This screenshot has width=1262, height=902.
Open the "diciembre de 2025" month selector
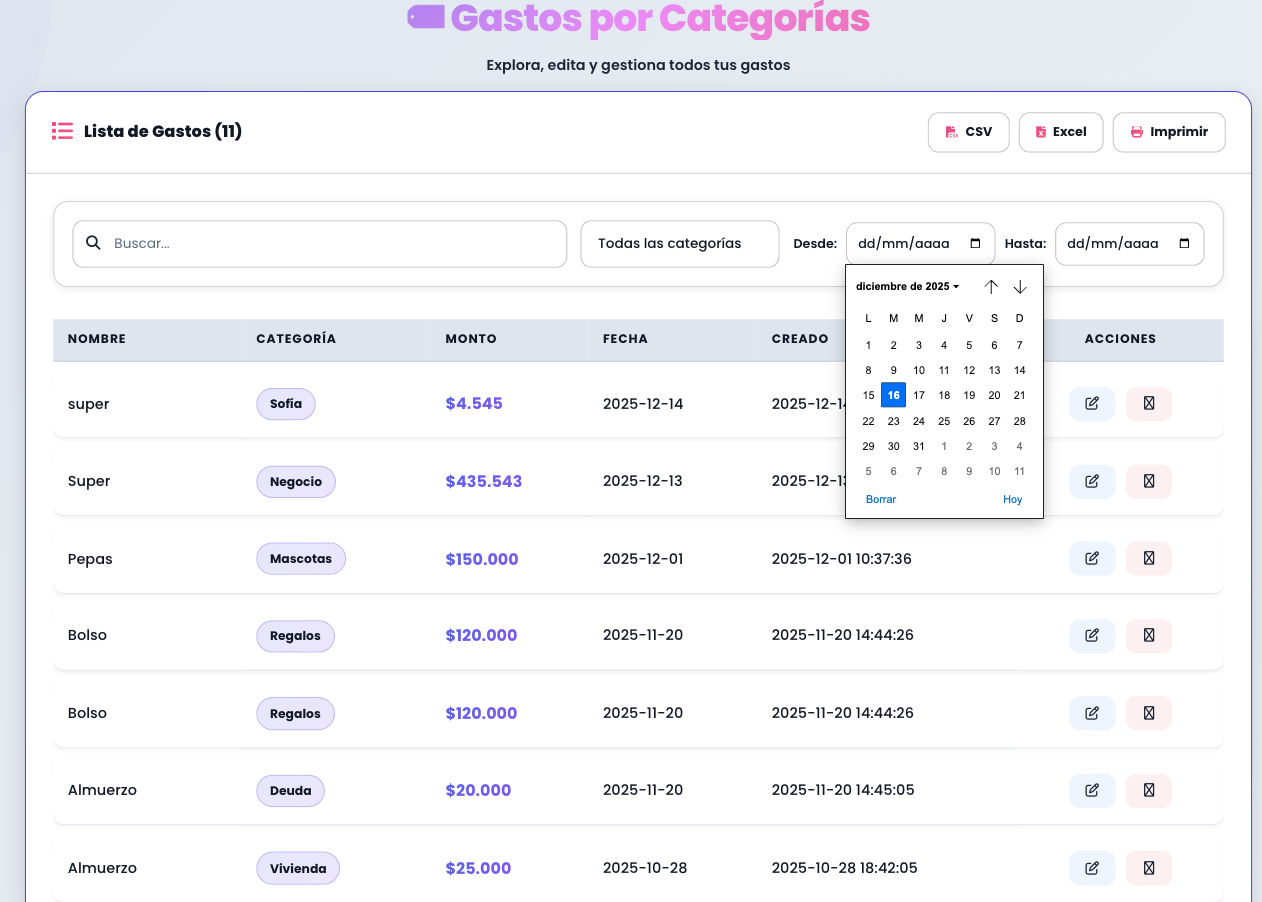[x=906, y=286]
